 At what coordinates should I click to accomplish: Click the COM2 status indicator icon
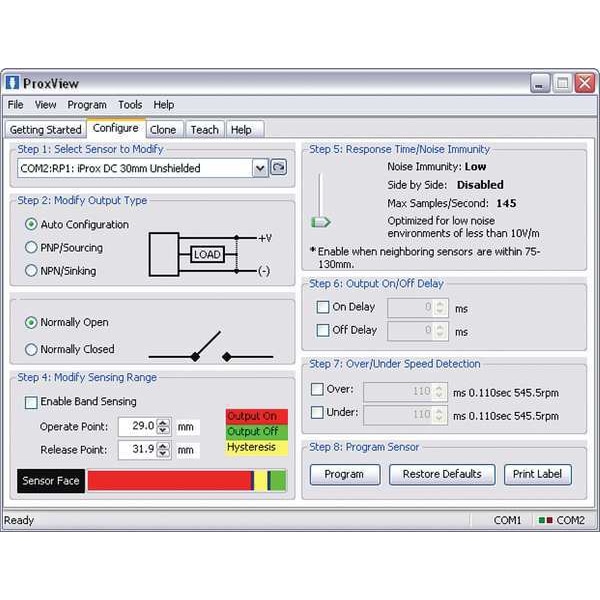[x=544, y=520]
